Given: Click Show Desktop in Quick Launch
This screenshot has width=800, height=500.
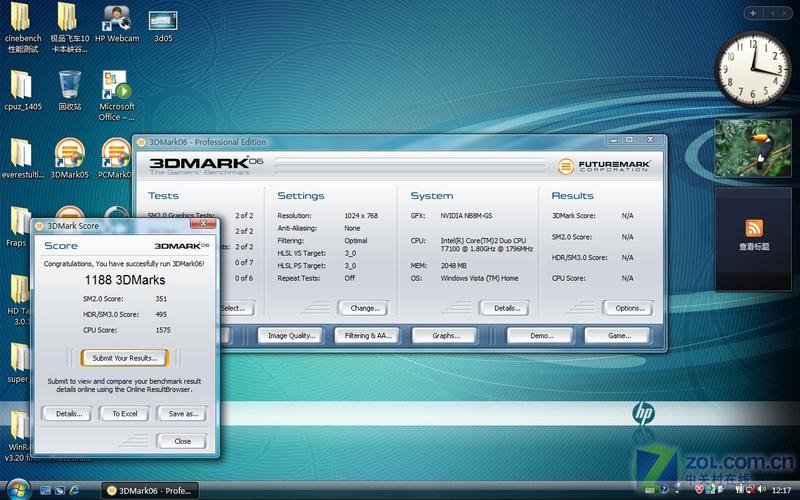Looking at the screenshot, I should pos(45,490).
